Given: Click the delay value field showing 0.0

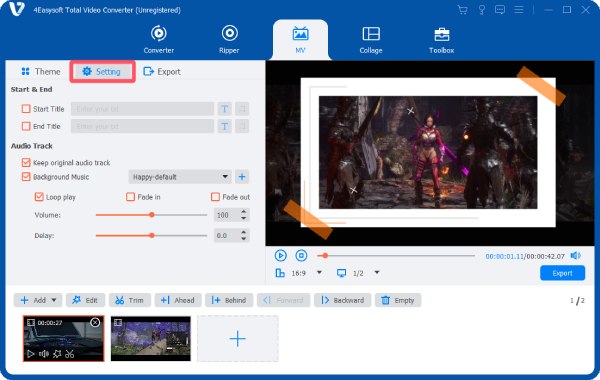Looking at the screenshot, I should tap(227, 235).
